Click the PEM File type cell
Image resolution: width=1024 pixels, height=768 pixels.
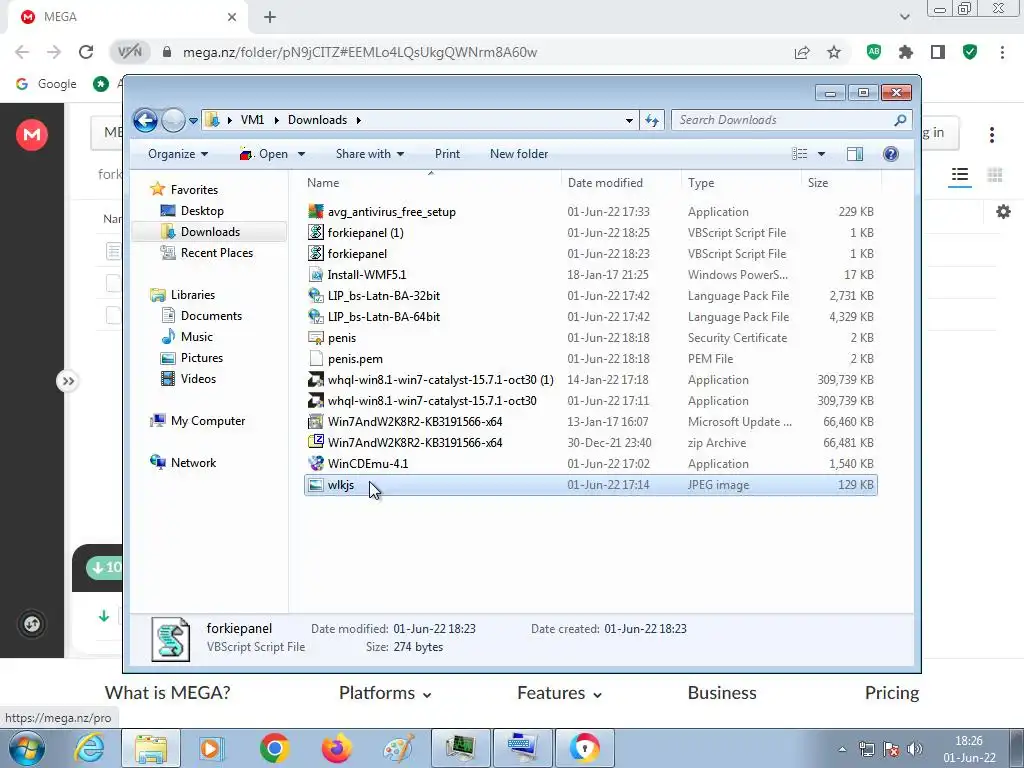click(710, 359)
